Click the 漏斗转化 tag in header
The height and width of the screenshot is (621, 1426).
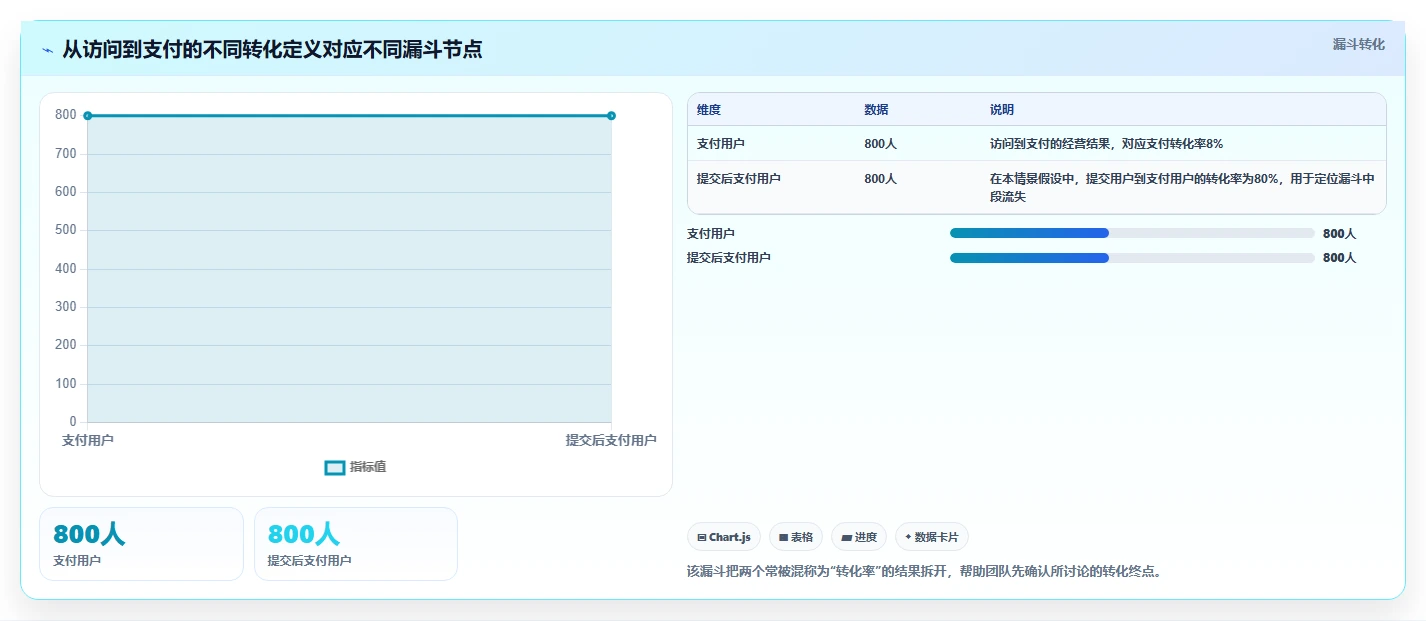point(1358,44)
